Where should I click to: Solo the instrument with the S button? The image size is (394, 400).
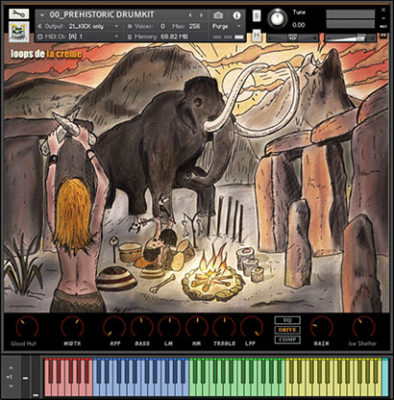click(256, 16)
